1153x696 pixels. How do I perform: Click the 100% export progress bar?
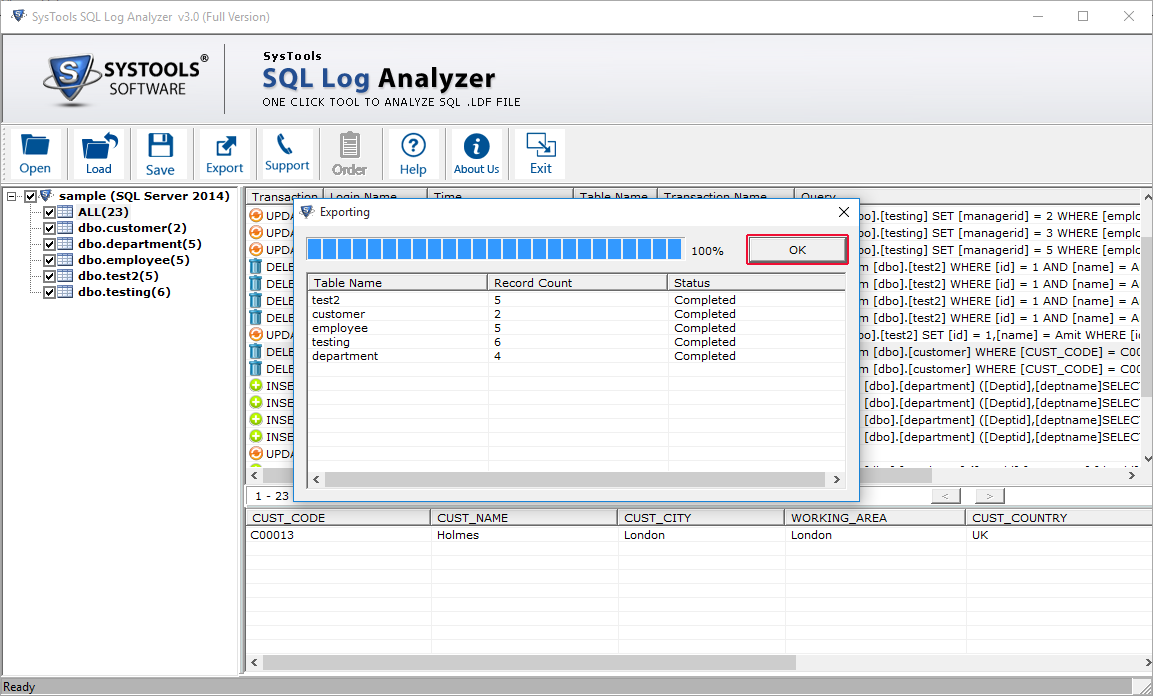(495, 249)
